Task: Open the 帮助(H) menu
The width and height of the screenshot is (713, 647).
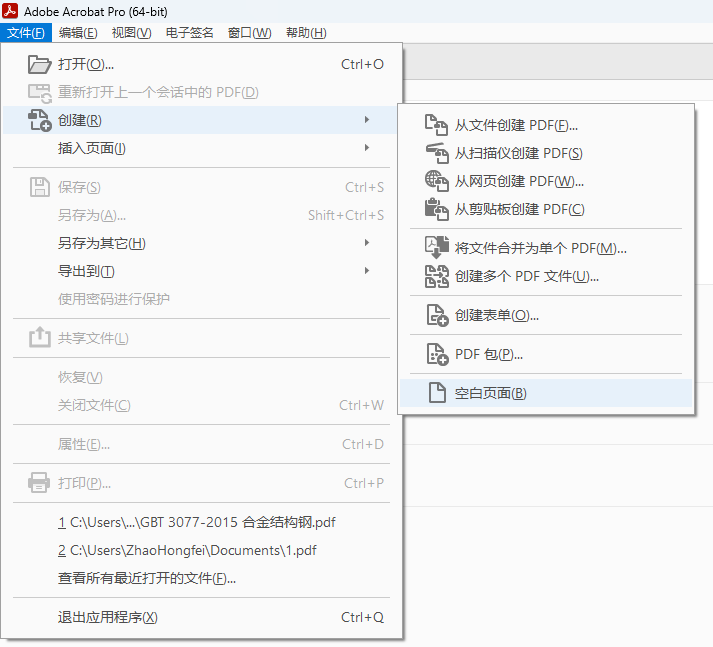Action: tap(306, 33)
